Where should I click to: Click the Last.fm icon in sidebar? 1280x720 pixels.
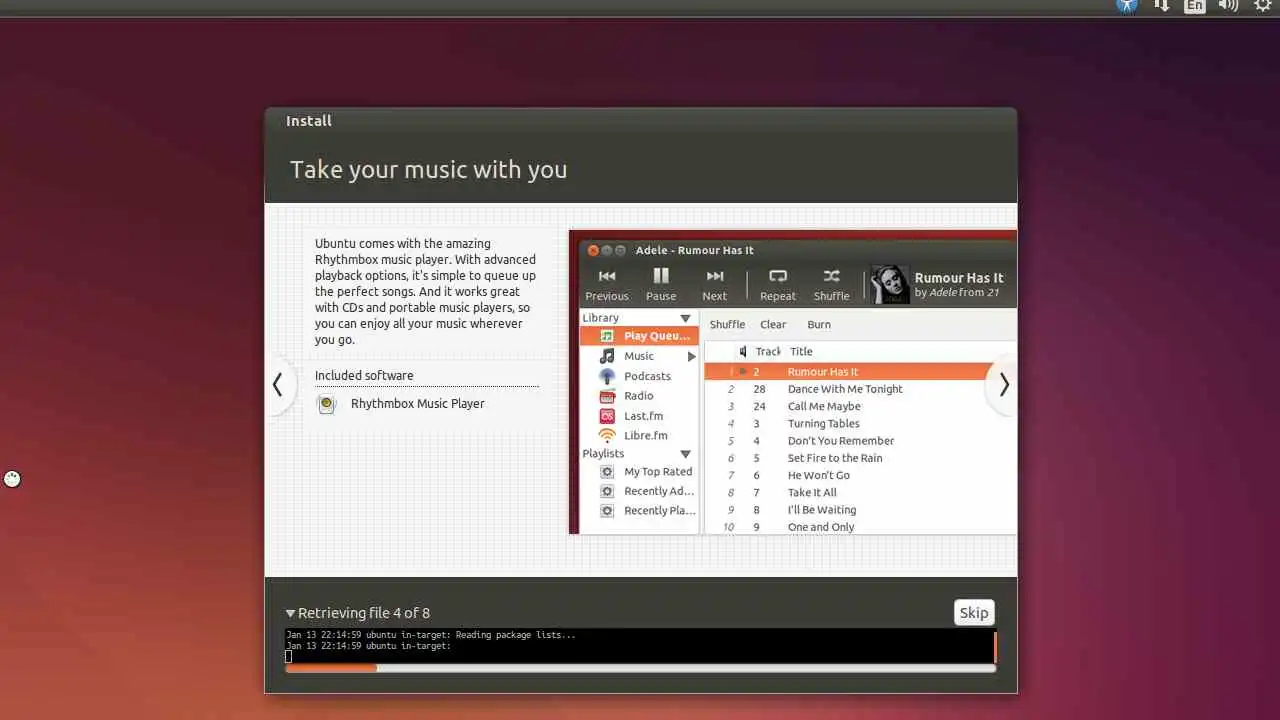coord(607,416)
